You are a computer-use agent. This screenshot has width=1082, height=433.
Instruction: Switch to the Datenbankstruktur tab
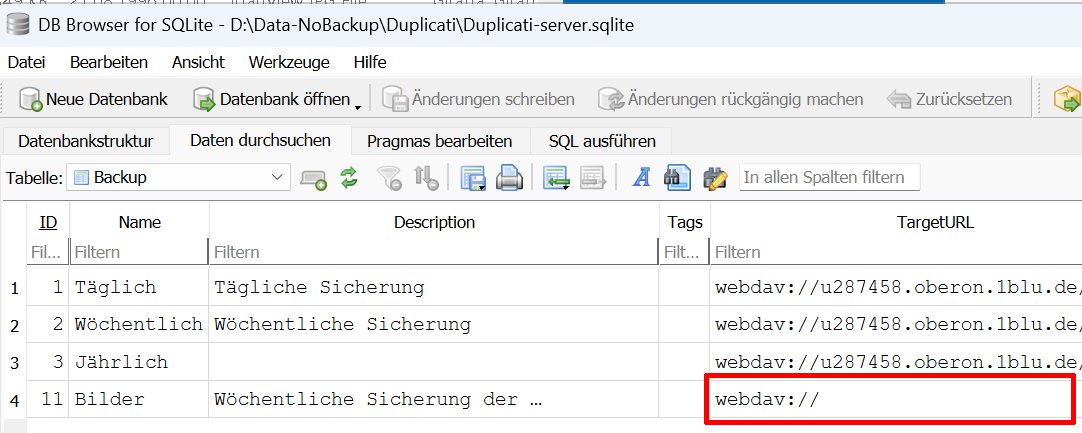pos(85,141)
